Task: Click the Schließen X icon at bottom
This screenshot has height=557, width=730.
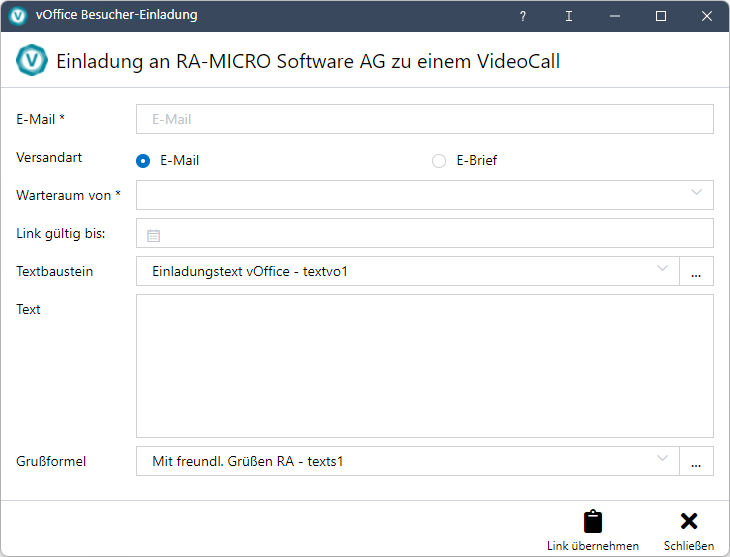Action: 689,521
